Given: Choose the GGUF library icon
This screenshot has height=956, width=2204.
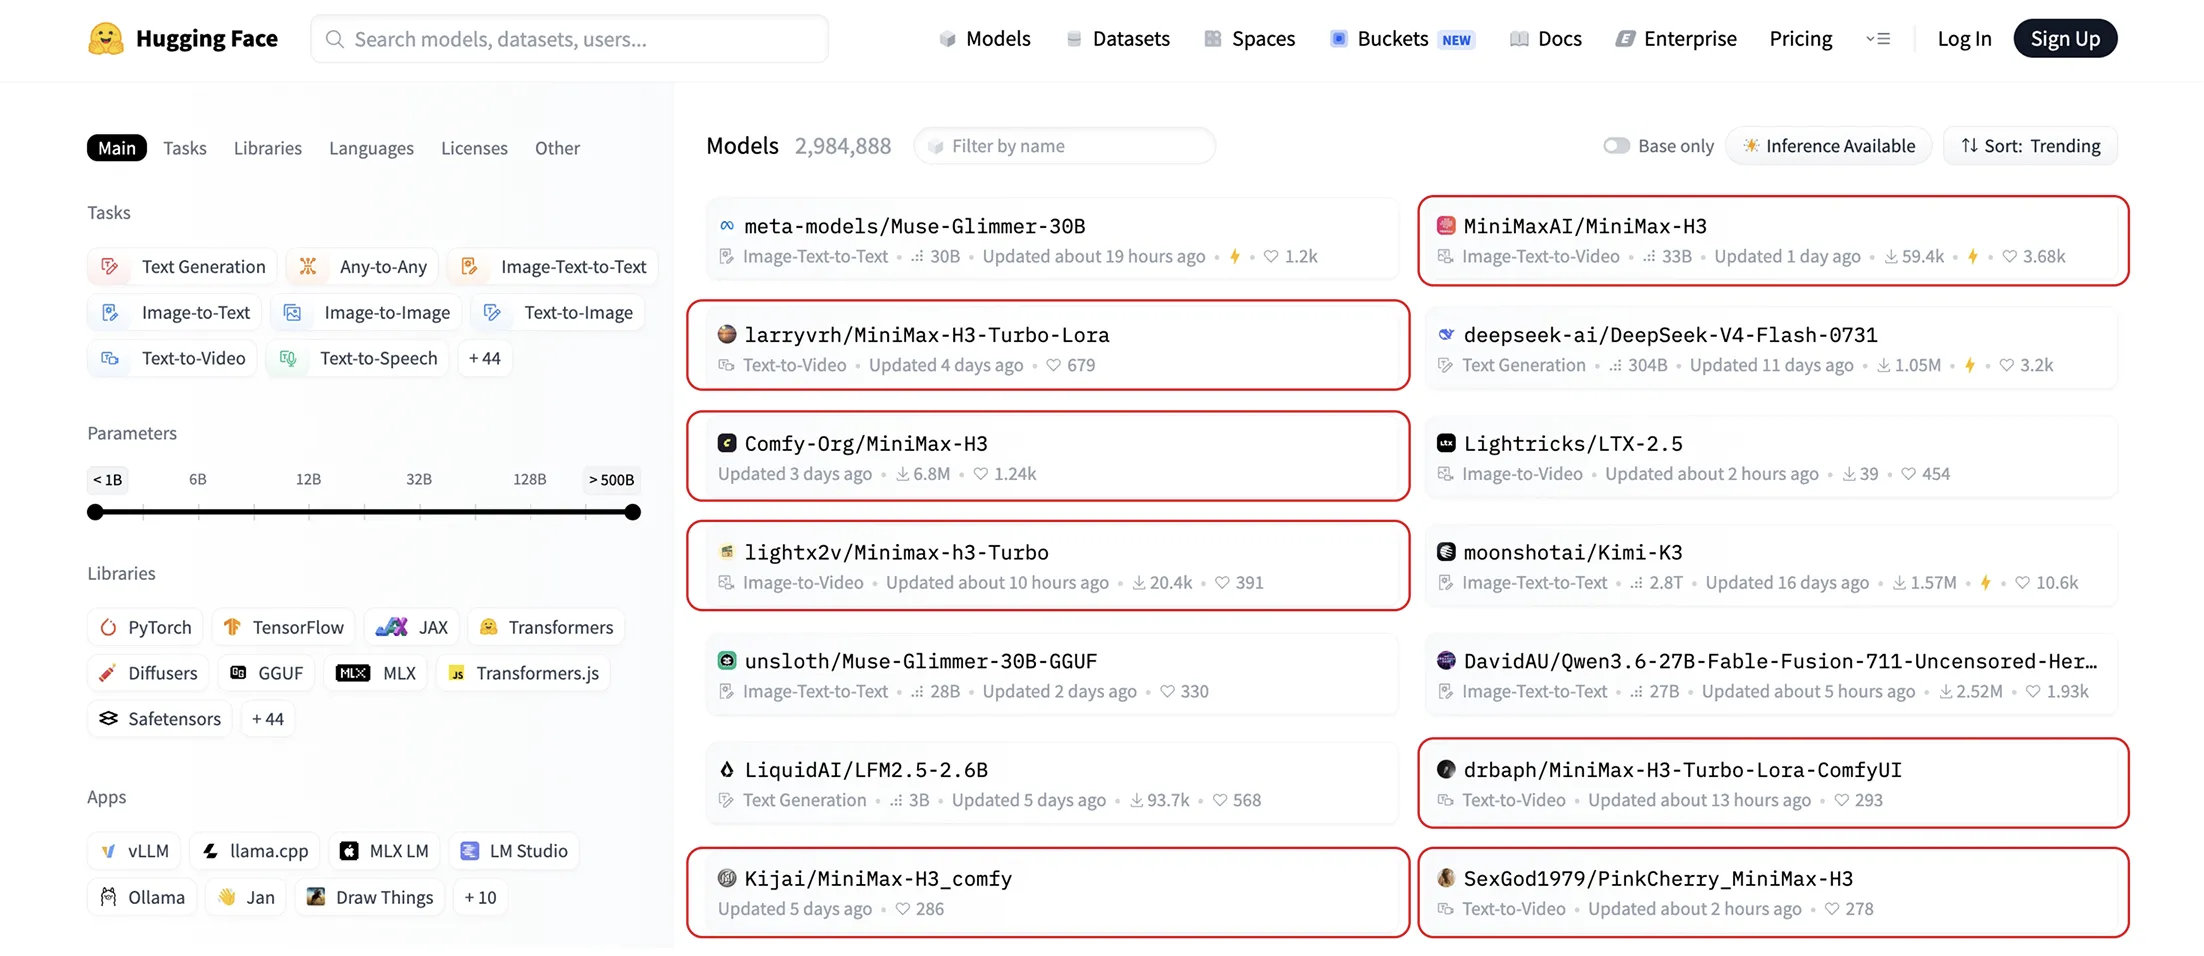Looking at the screenshot, I should (238, 673).
